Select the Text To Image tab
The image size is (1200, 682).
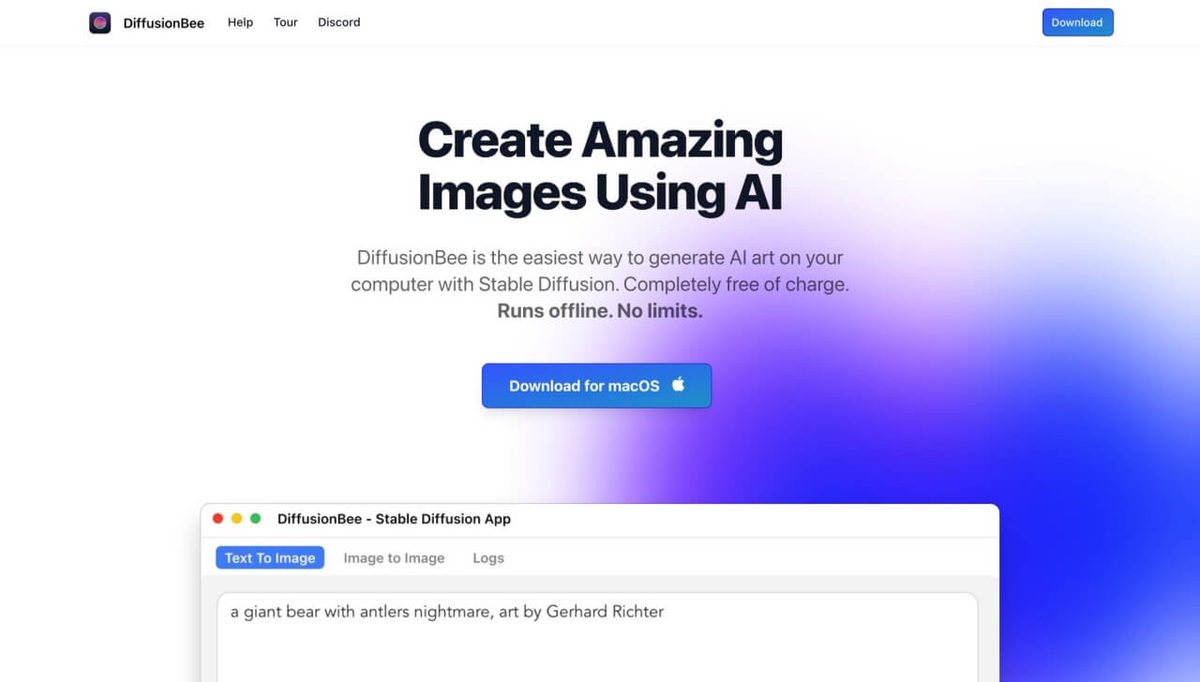[x=270, y=558]
